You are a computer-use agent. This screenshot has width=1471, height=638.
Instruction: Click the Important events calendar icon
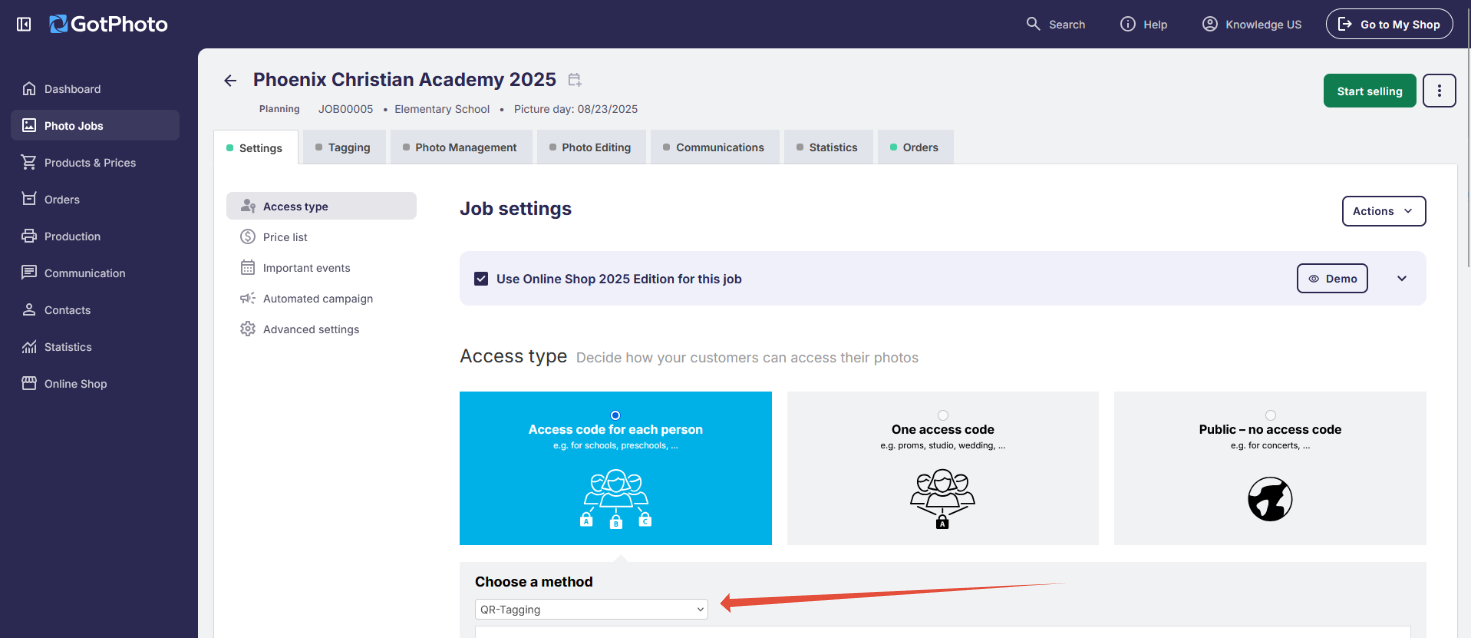[248, 268]
